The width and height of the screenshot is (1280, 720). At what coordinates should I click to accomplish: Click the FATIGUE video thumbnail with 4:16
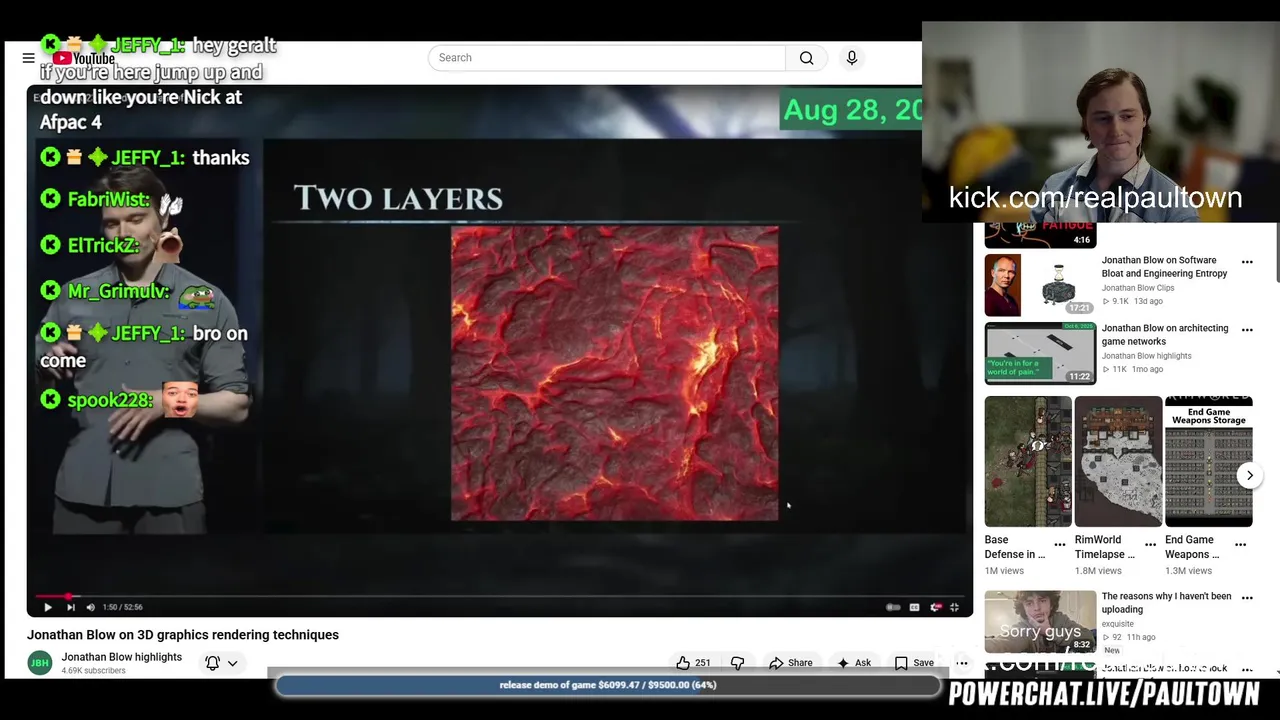tap(1040, 236)
